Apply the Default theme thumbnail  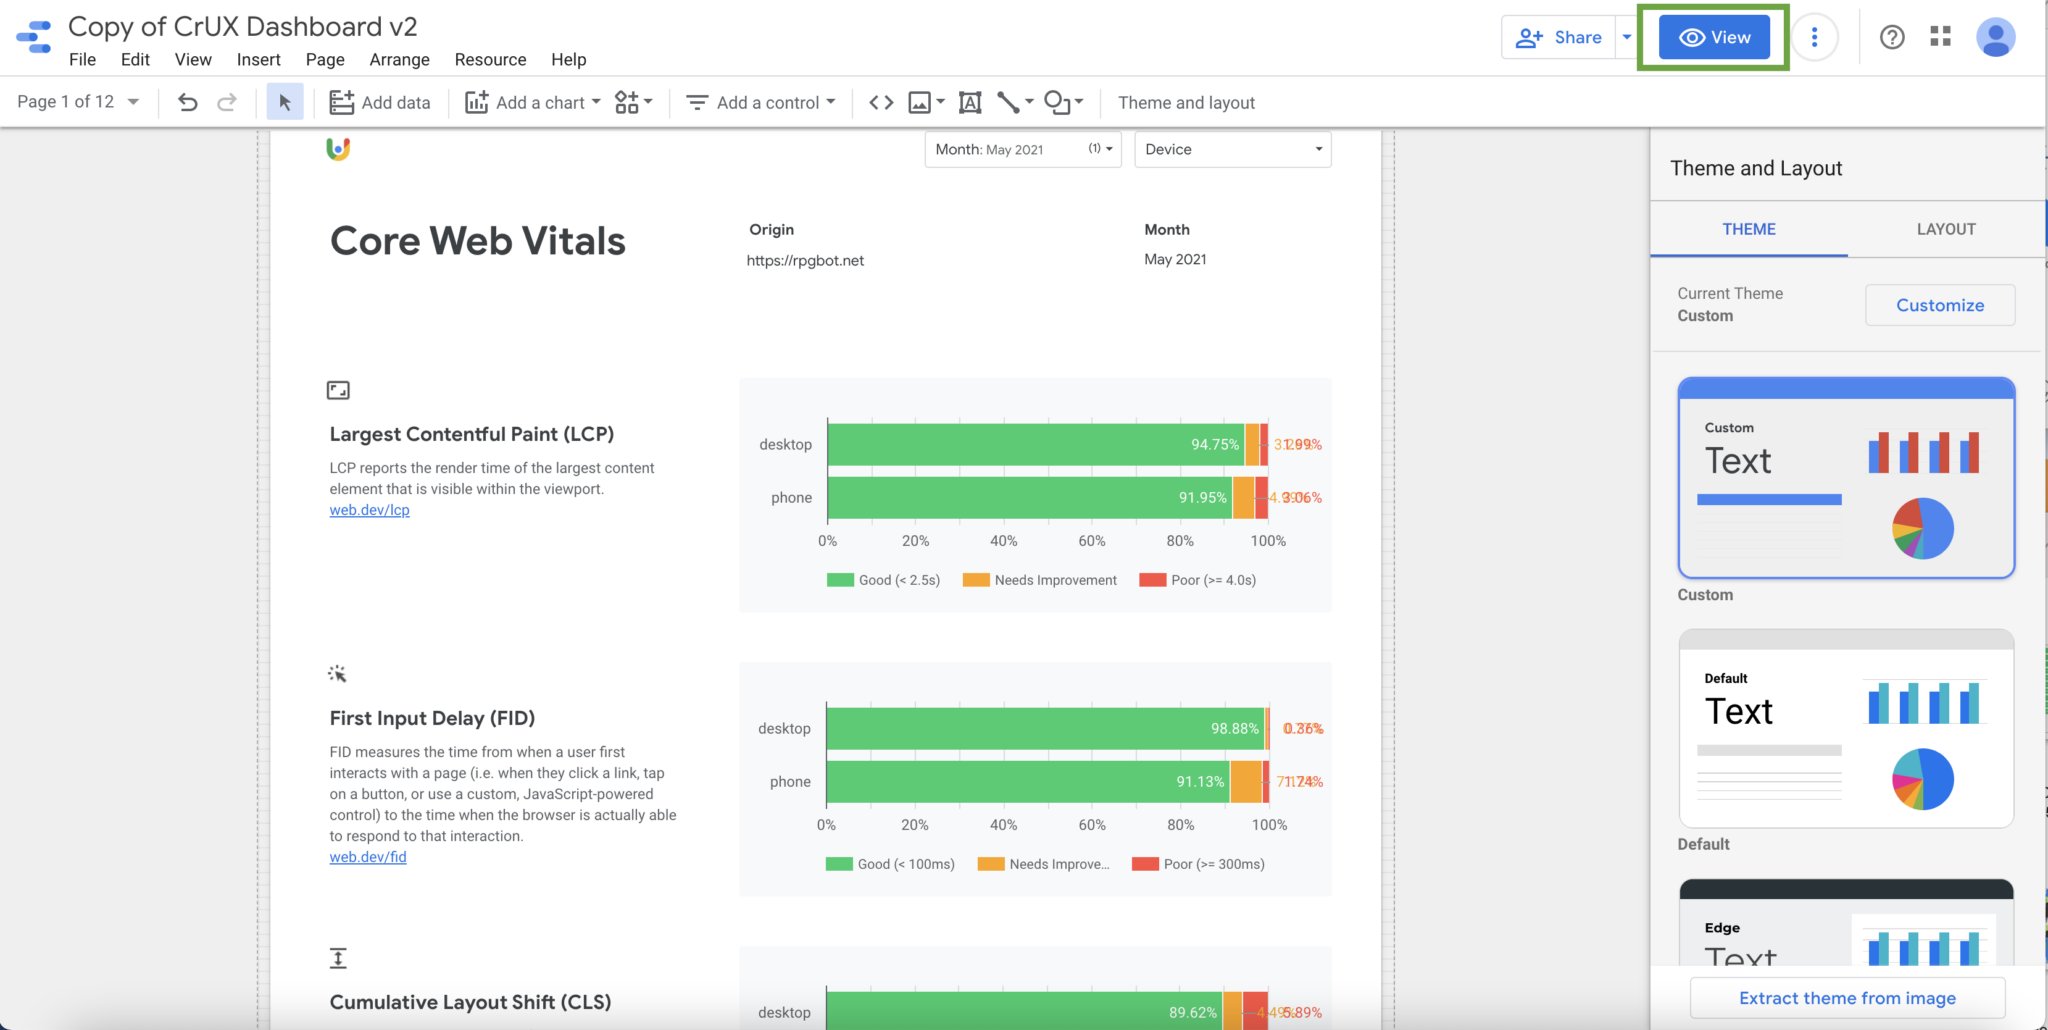coord(1846,728)
